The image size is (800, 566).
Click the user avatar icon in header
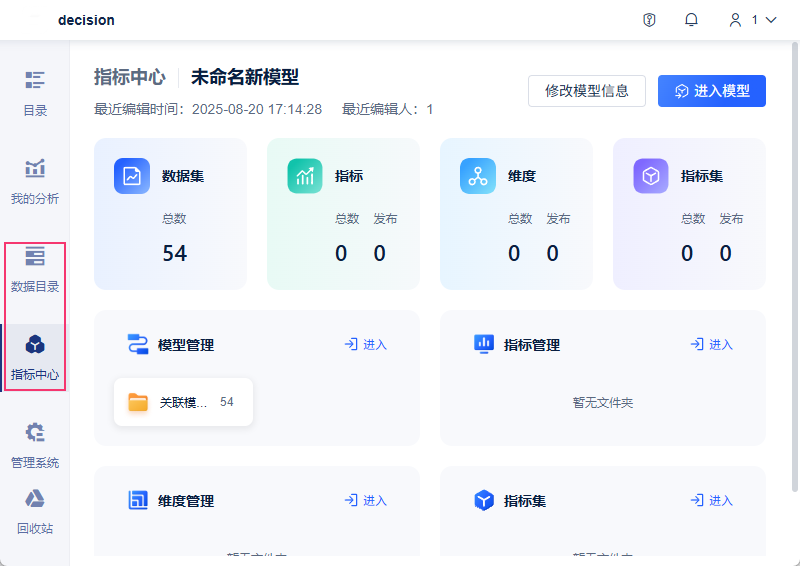pos(735,20)
